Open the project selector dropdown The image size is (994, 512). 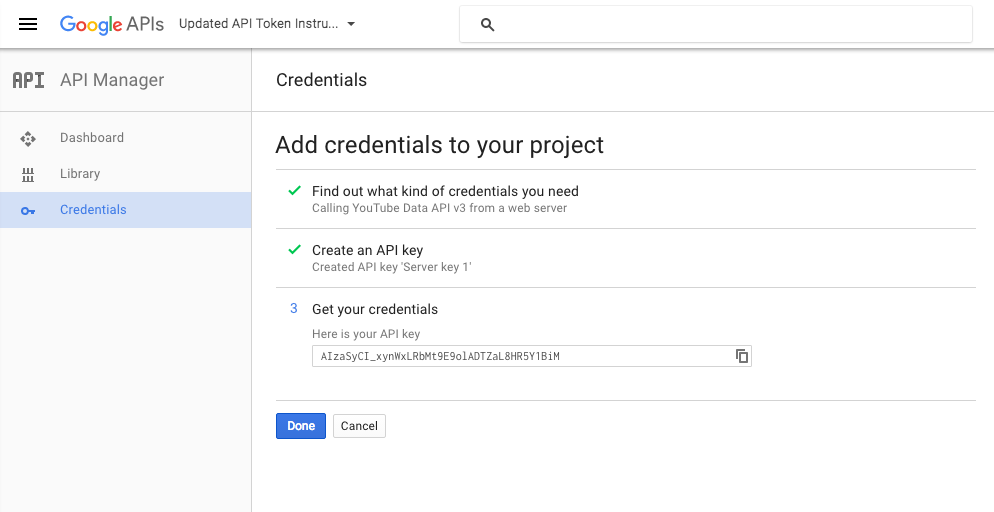point(258,24)
